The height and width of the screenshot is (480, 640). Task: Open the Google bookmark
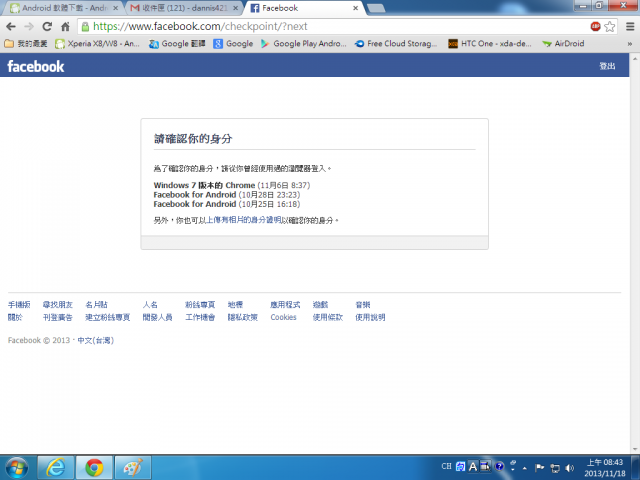(x=233, y=44)
